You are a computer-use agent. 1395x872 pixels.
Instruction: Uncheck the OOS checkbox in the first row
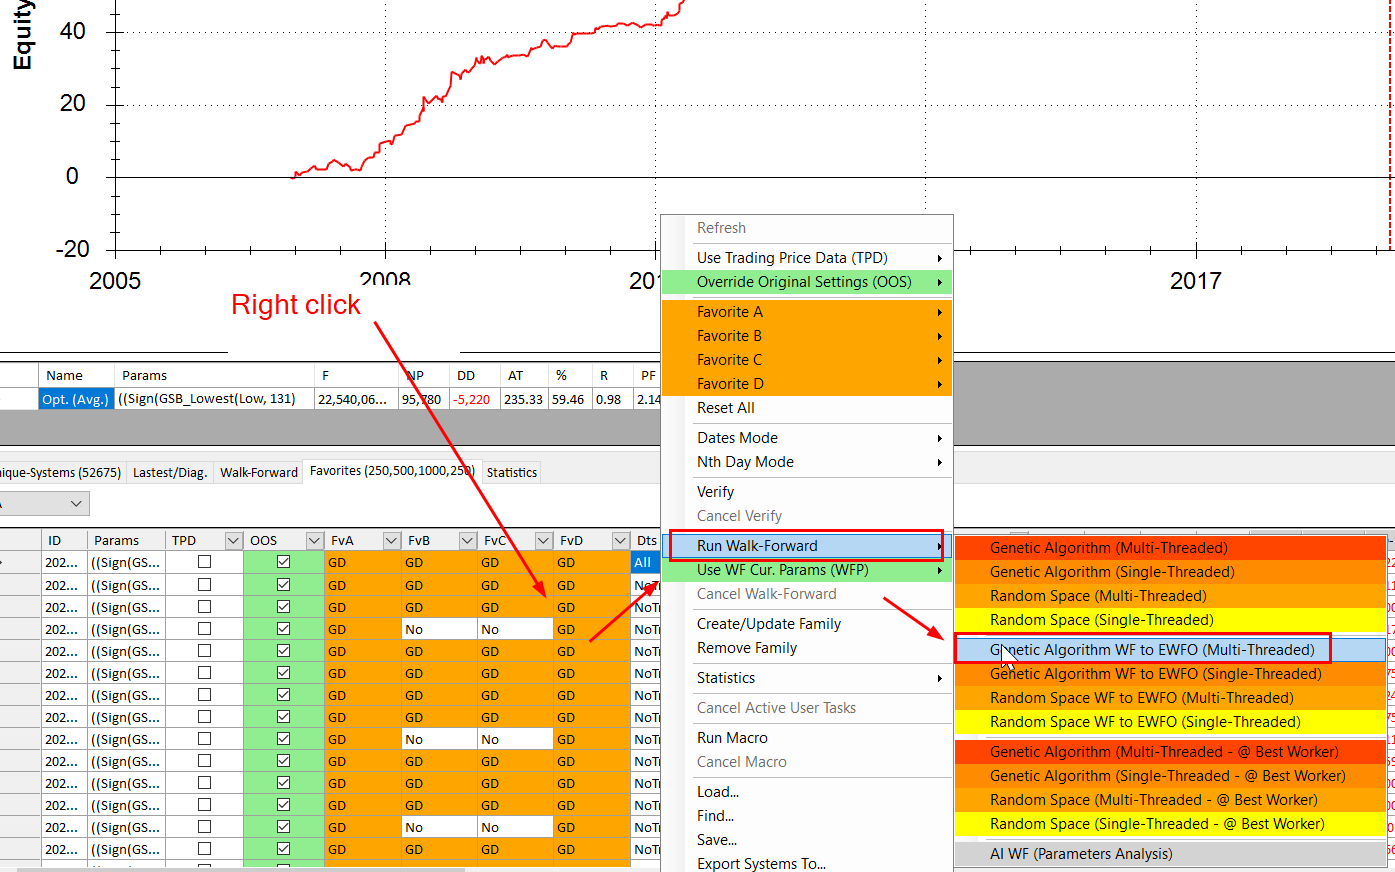283,562
